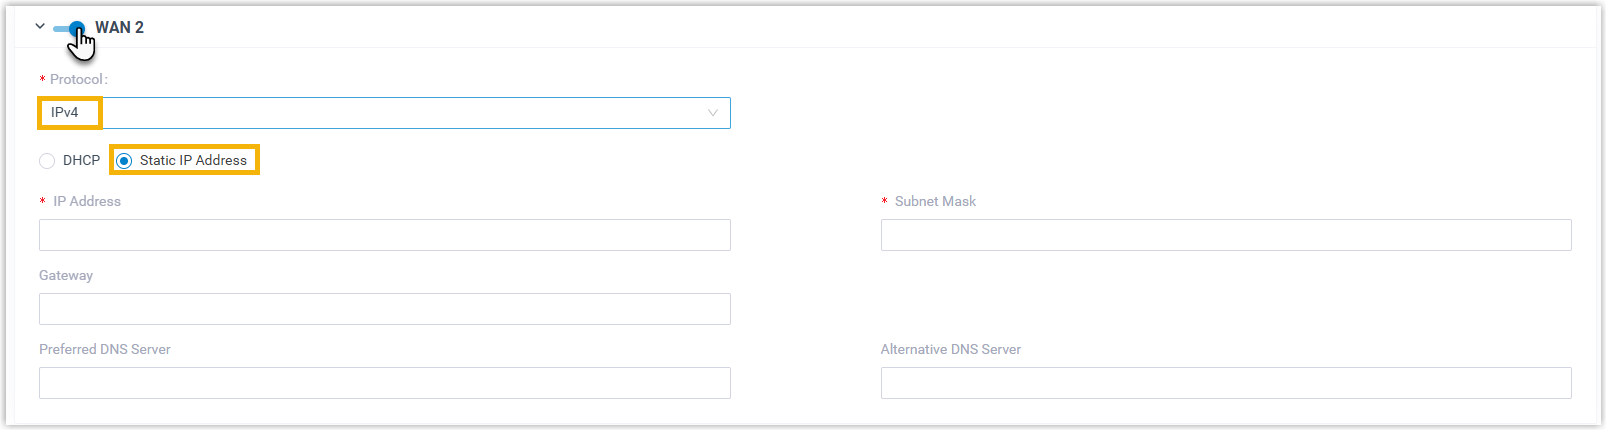The image size is (1607, 431).
Task: Click the red asterisk beside Protocol
Action: pos(42,80)
